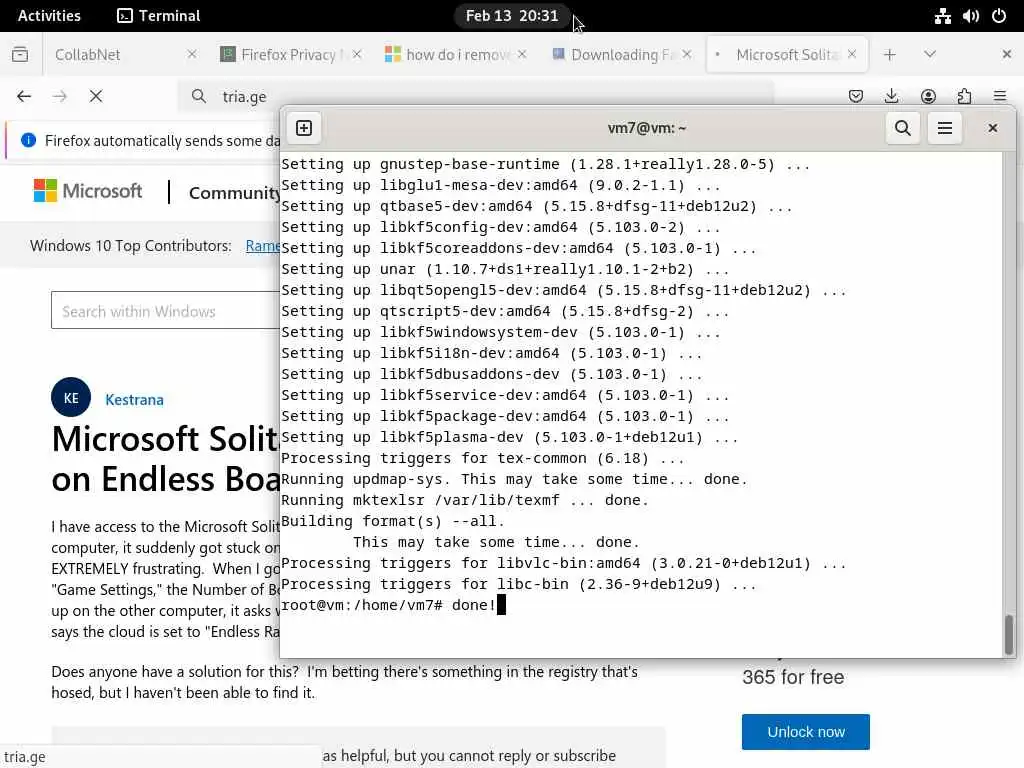Viewport: 1024px width, 768px height.
Task: Open new terminal tab with plus icon
Action: (304, 128)
